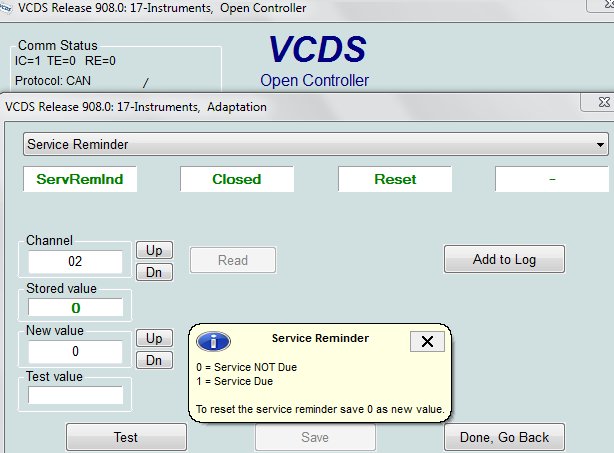614x453 pixels.
Task: Click the New value input field
Action: point(75,351)
